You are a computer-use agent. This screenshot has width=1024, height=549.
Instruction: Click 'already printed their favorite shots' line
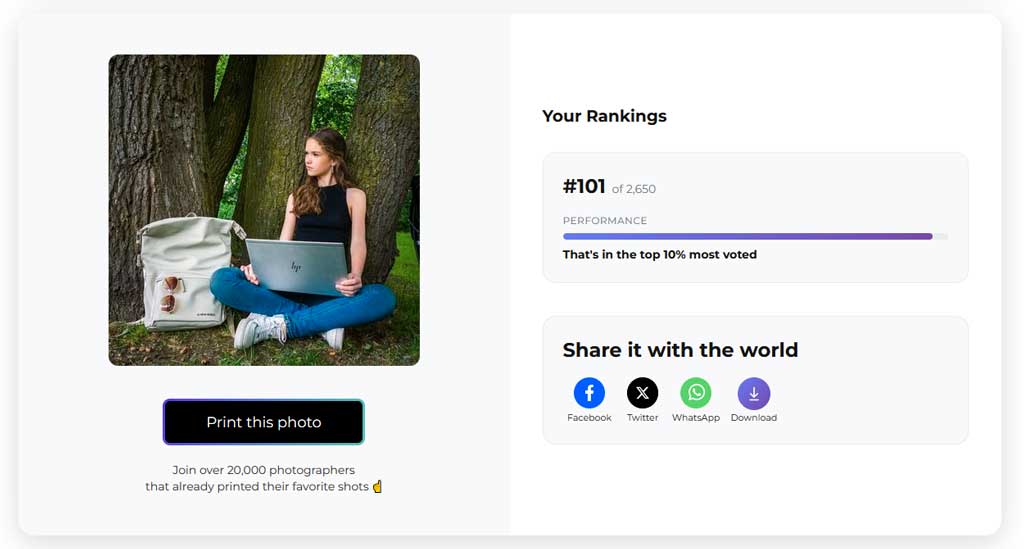point(257,487)
